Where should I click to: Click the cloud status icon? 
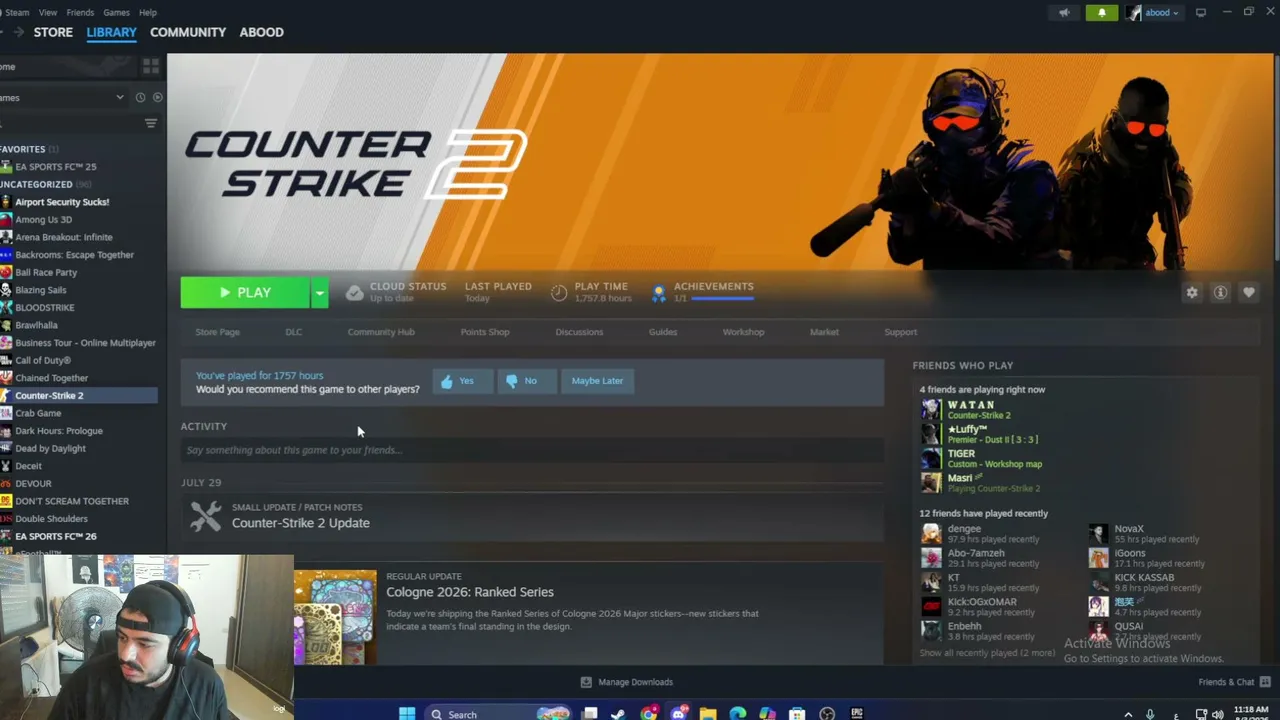355,292
